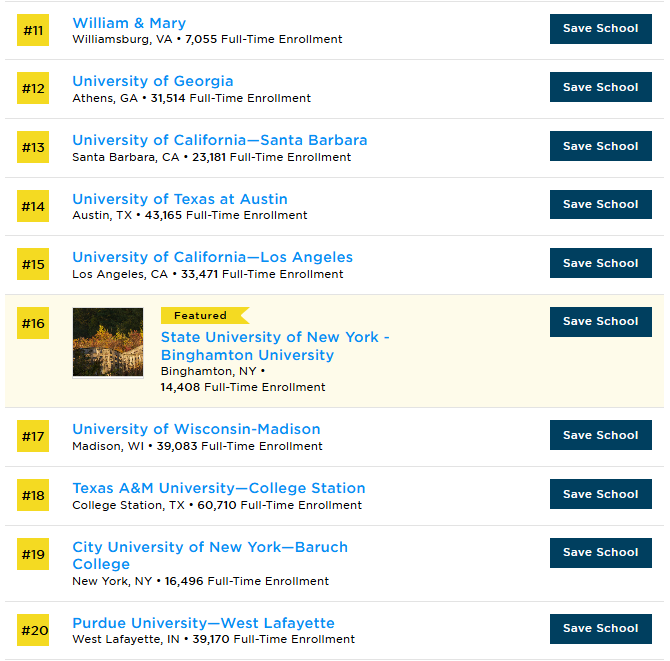
Task: Click the #16 rank badge
Action: click(33, 323)
